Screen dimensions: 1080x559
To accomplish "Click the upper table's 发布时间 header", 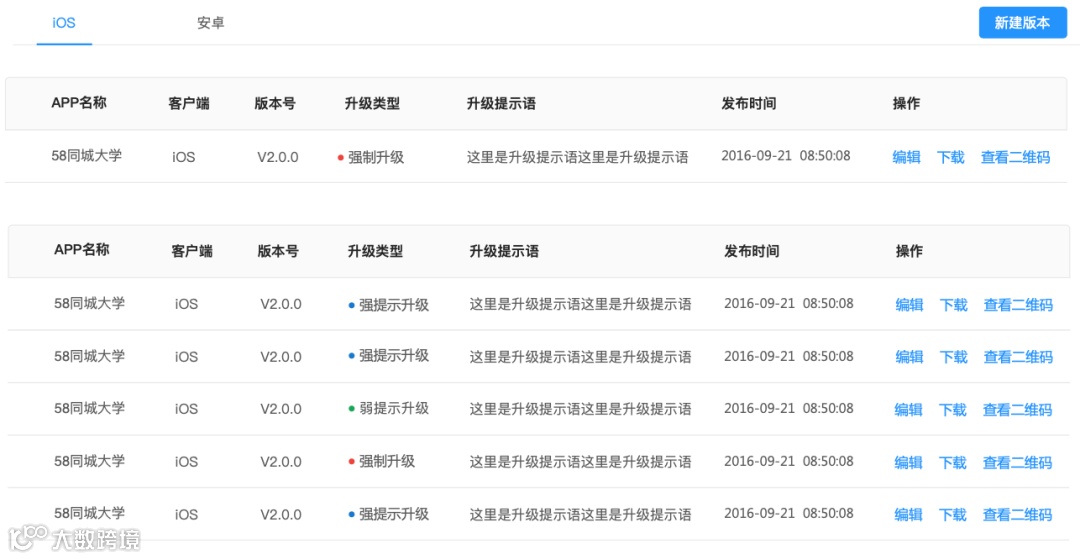I will (x=749, y=104).
